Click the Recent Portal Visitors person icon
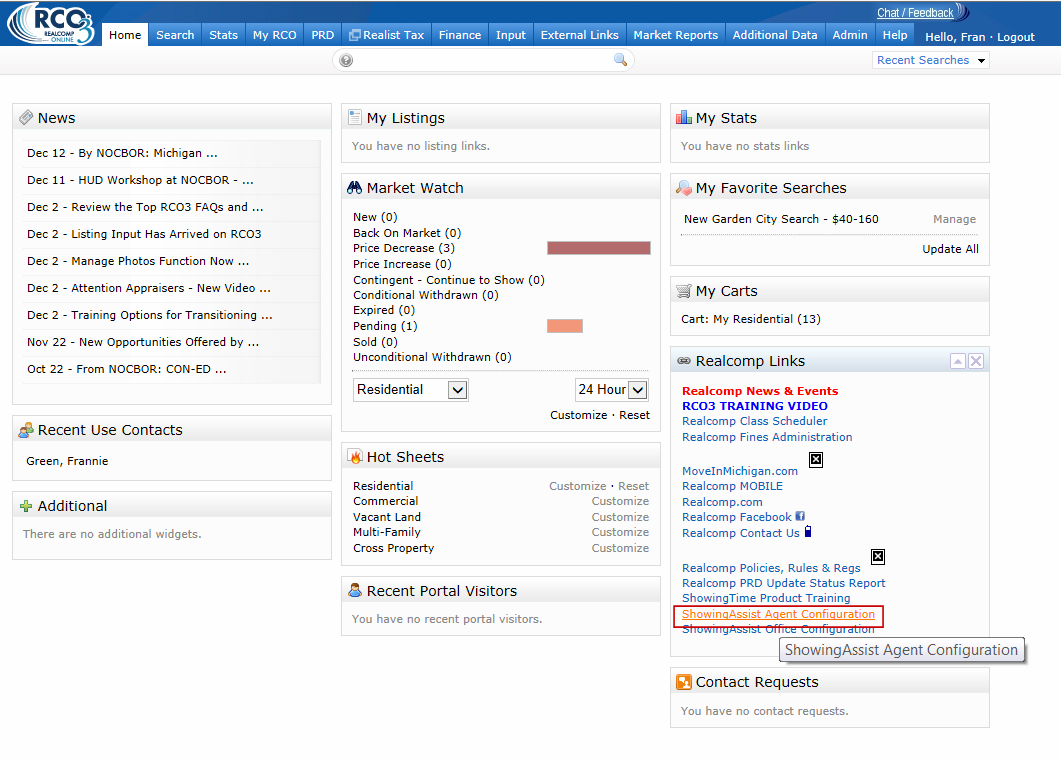 point(355,590)
